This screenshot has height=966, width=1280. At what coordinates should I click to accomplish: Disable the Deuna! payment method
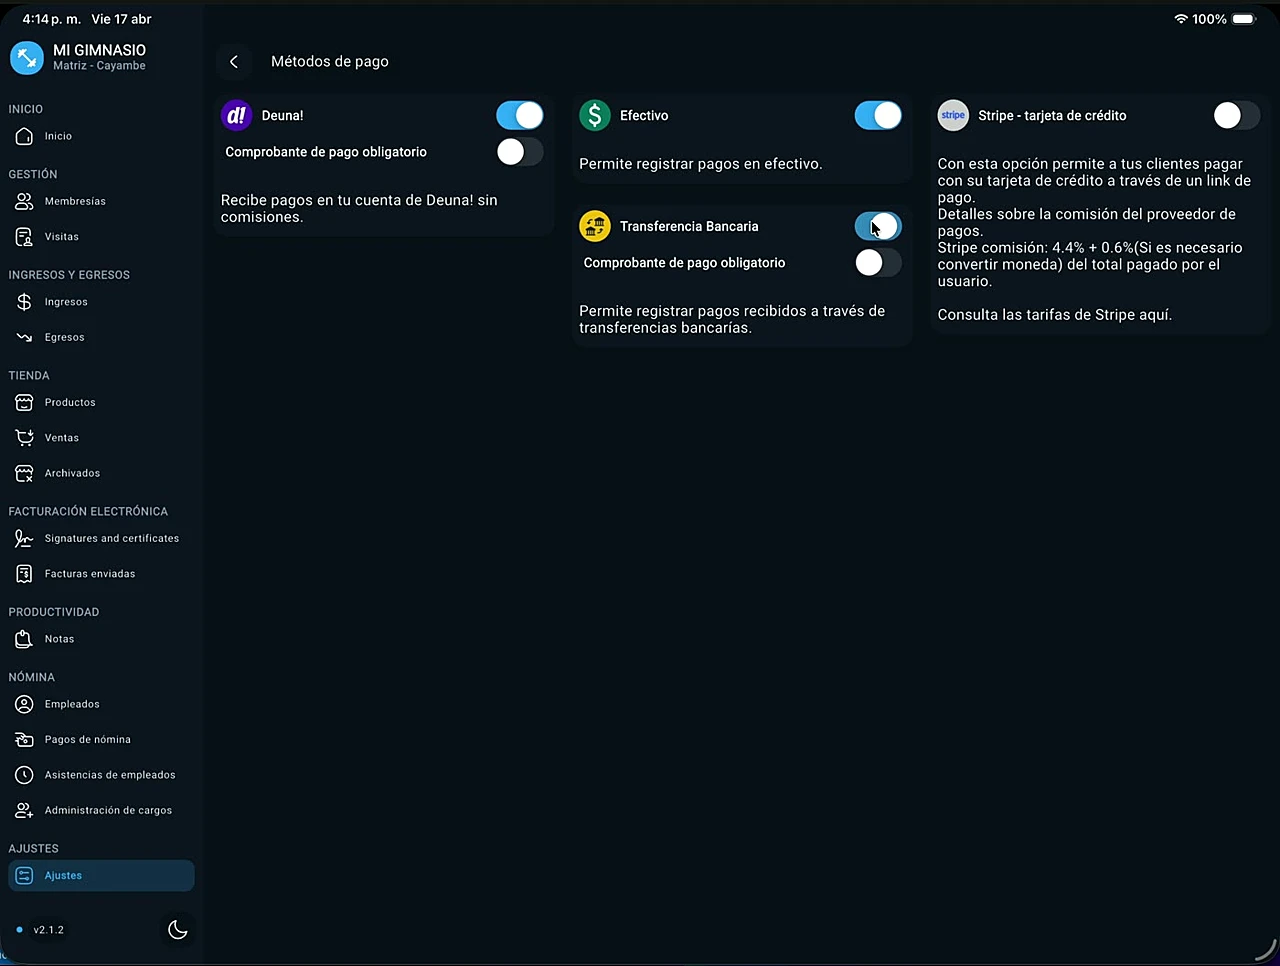(x=519, y=115)
